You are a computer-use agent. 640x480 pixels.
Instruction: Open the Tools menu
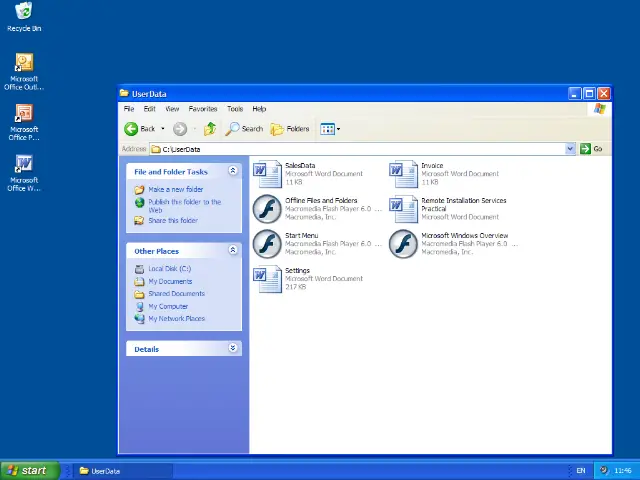click(x=235, y=108)
